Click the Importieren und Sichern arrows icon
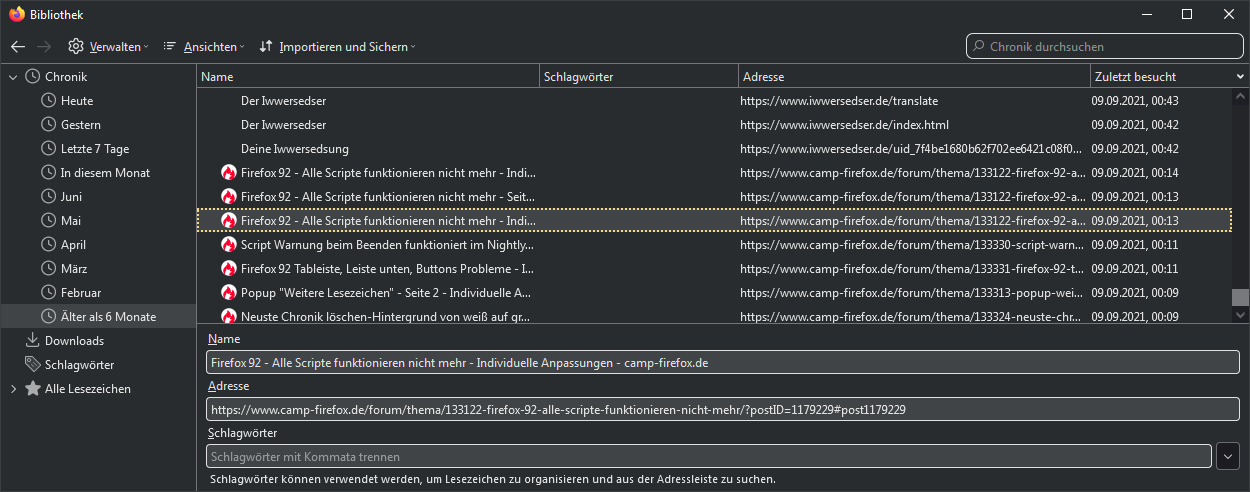Image resolution: width=1250 pixels, height=492 pixels. pyautogui.click(x=266, y=47)
